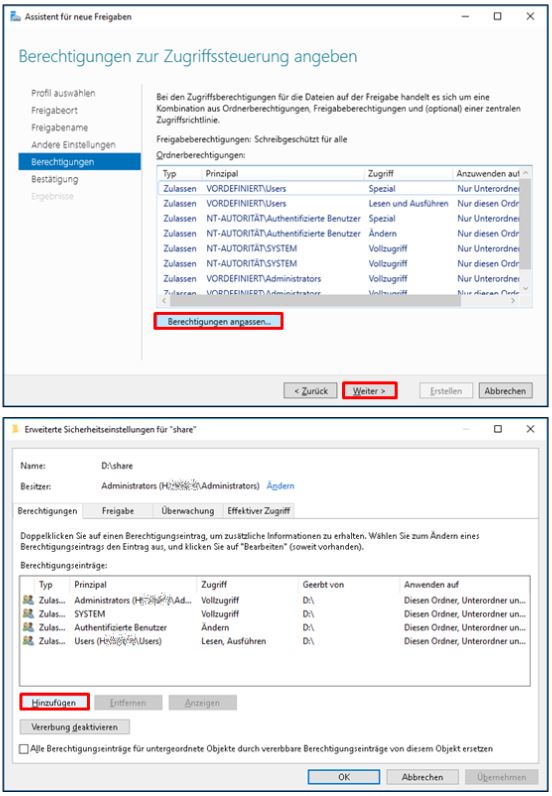Click Geerbt von column header
This screenshot has width=552, height=796.
point(349,584)
